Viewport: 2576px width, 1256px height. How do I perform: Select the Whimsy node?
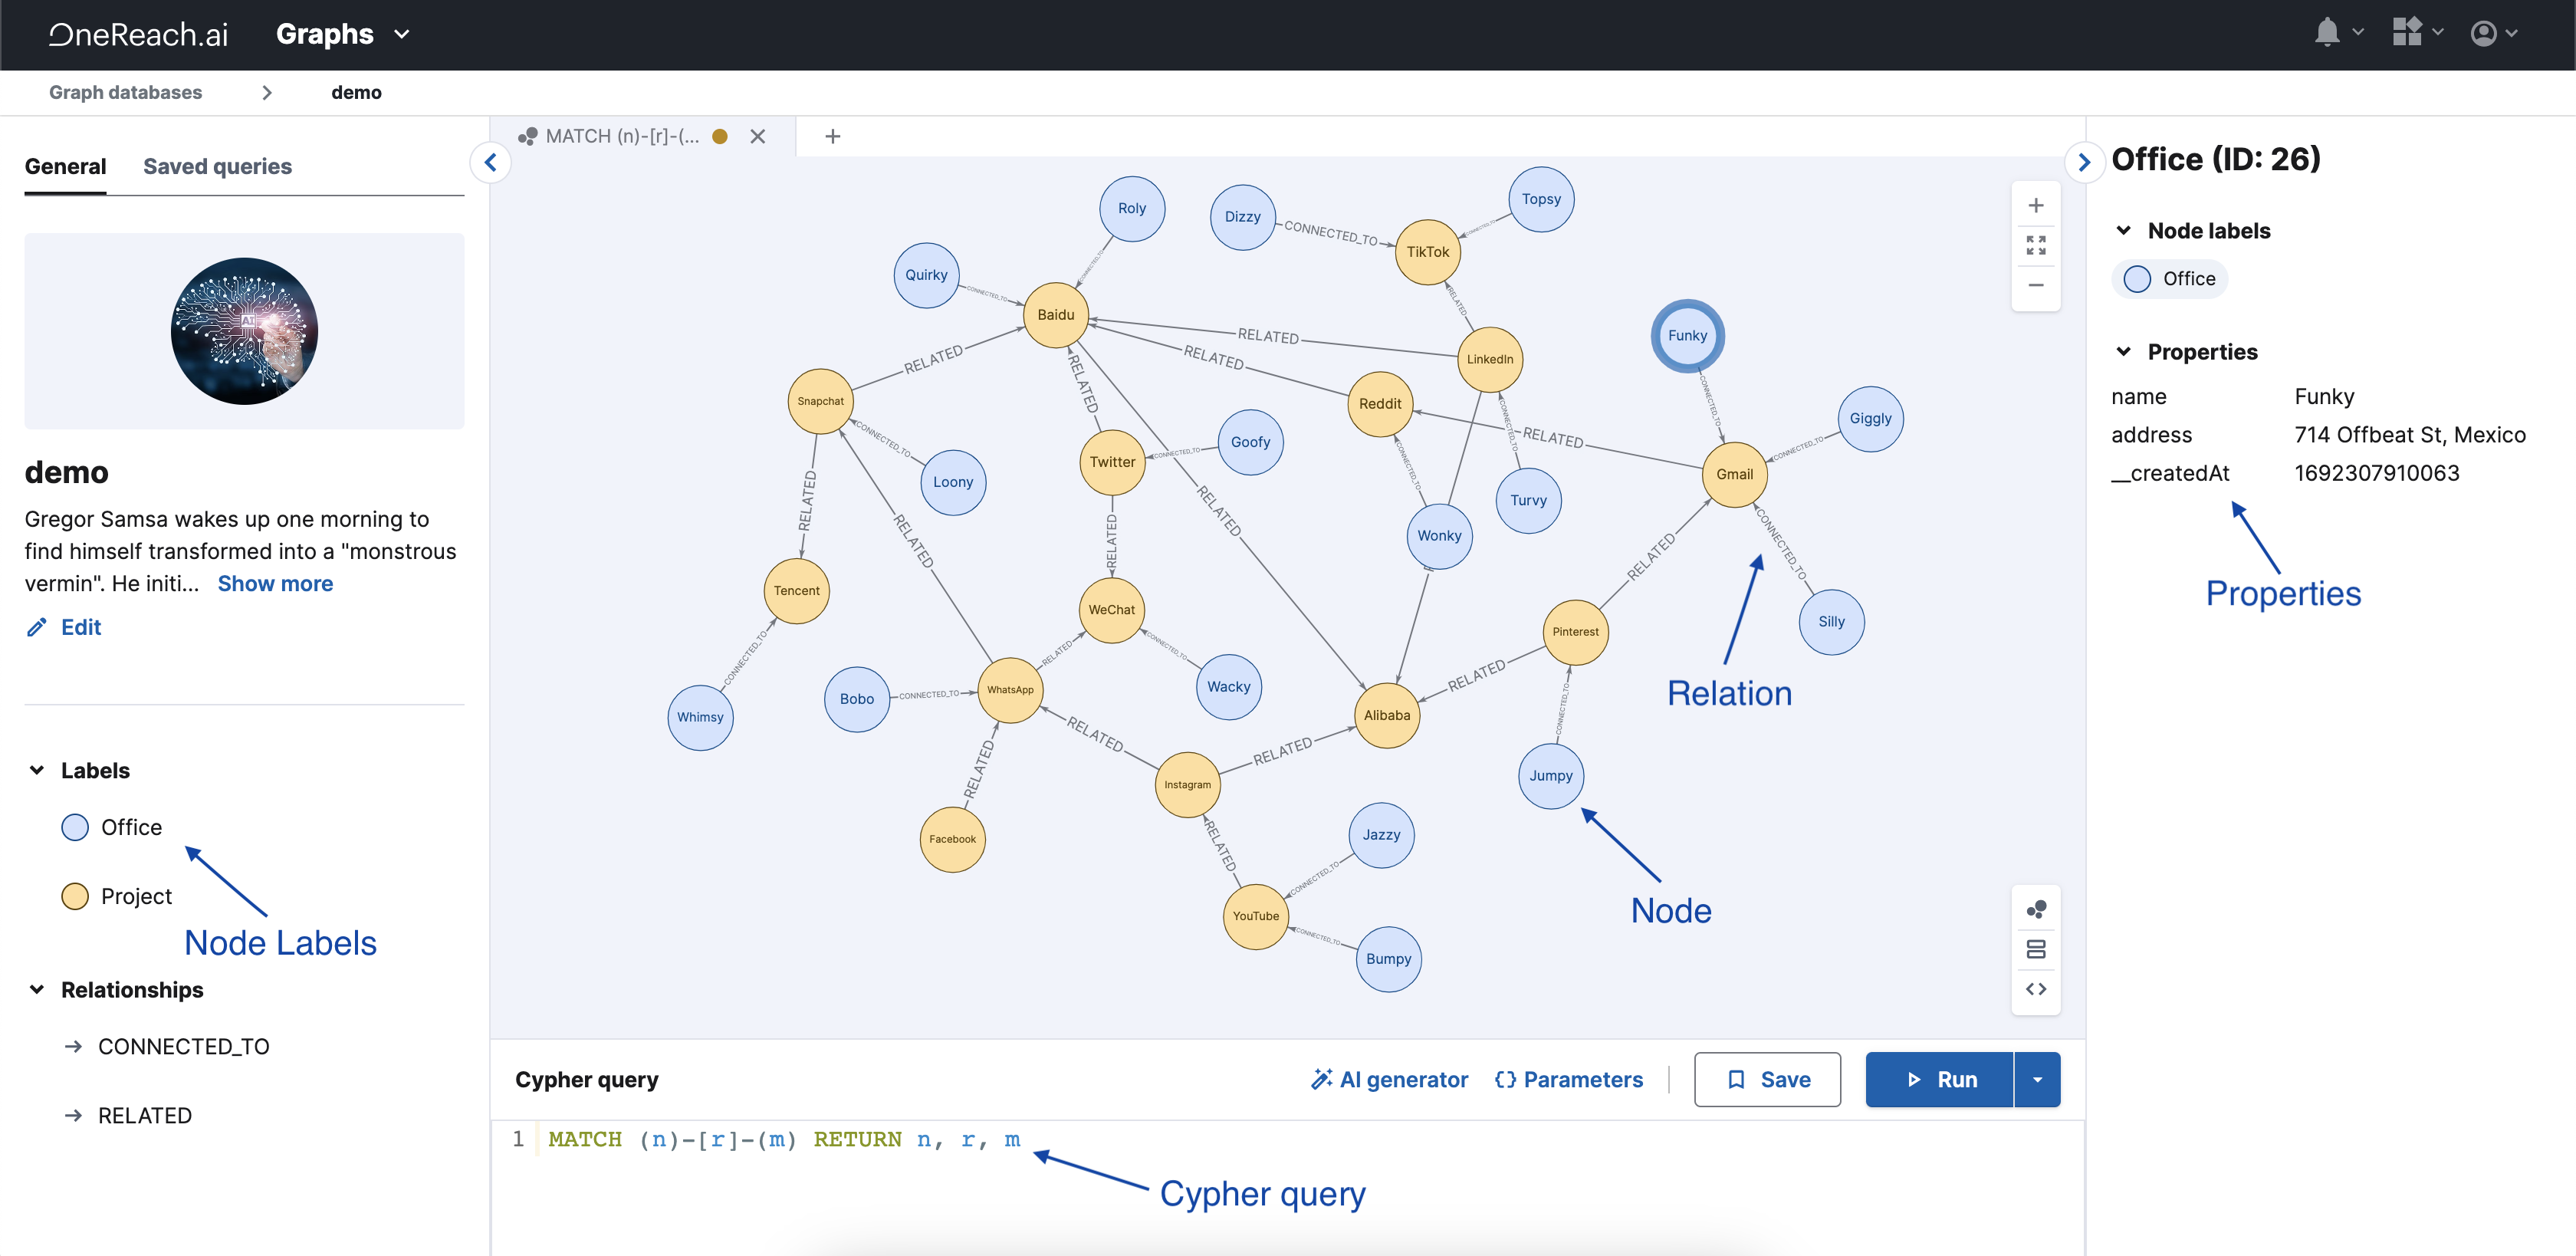point(700,717)
